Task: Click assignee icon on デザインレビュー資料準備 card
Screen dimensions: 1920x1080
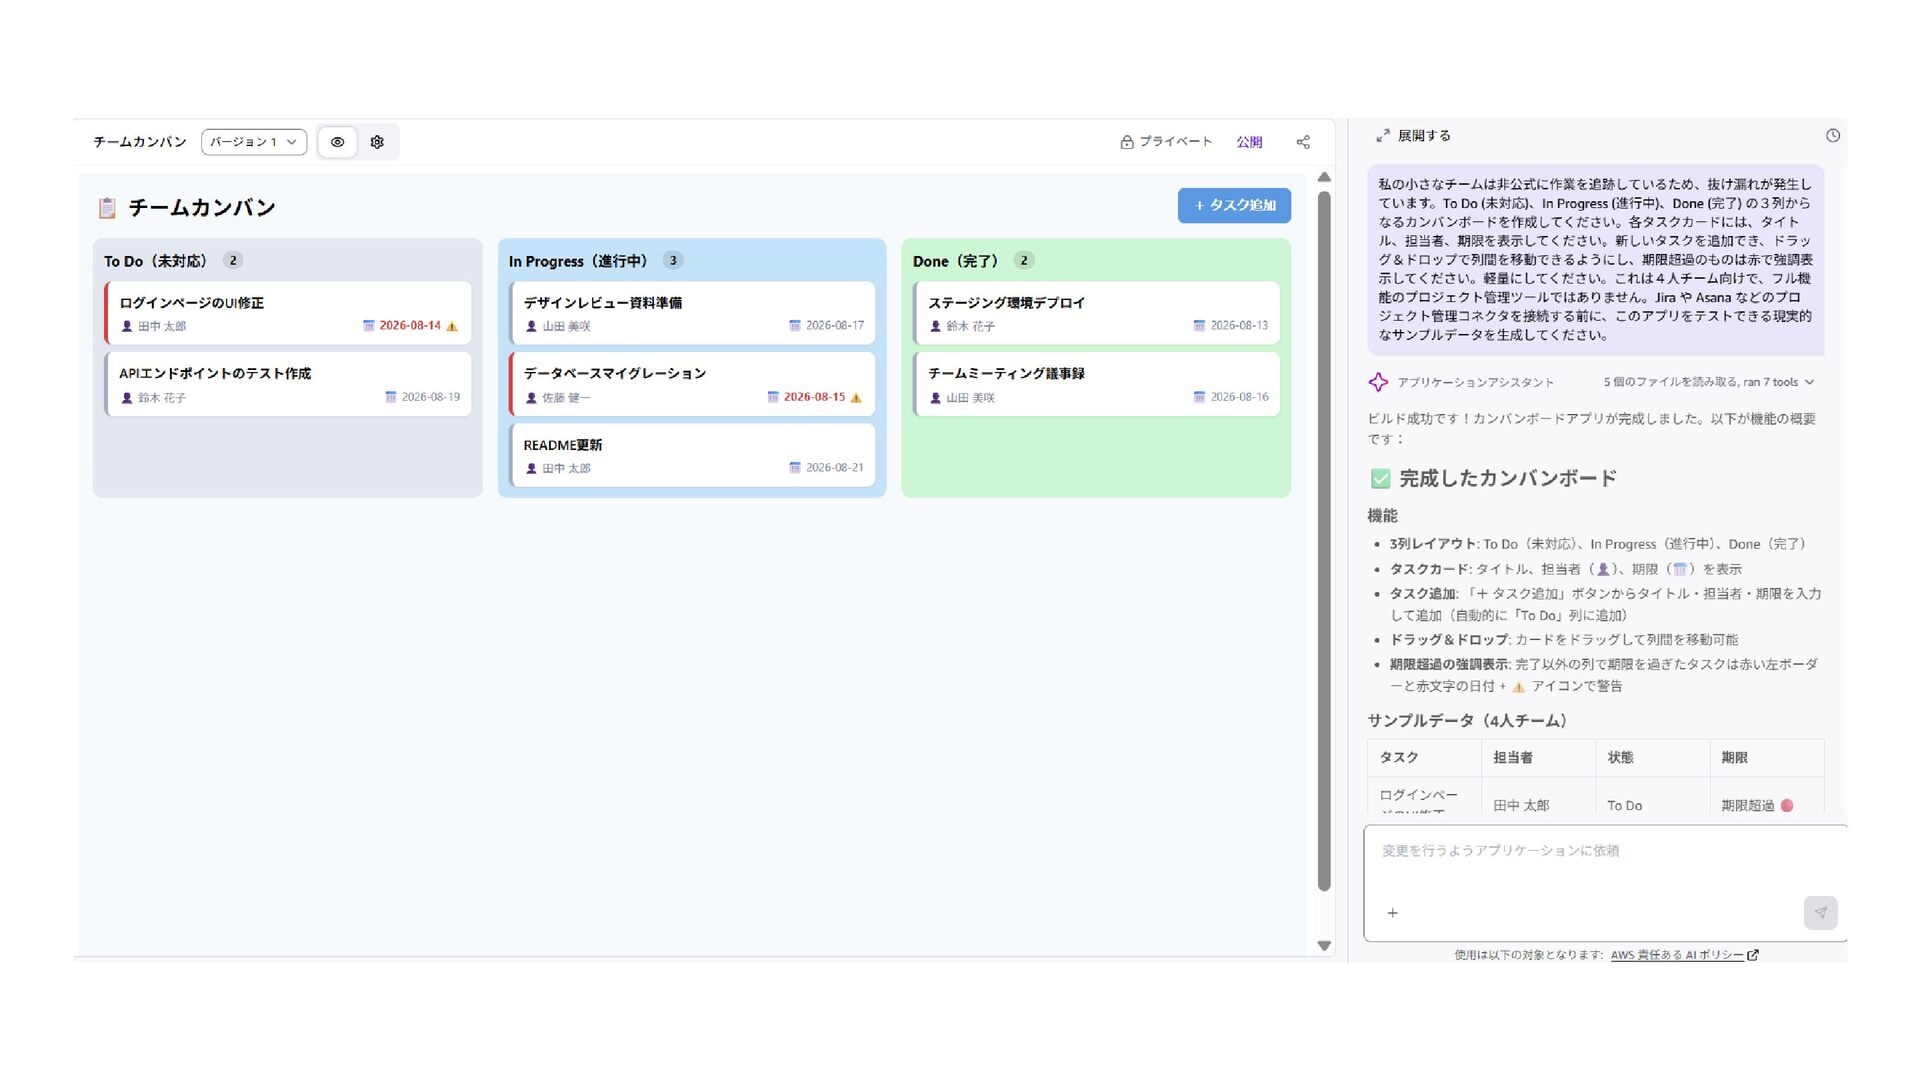Action: (531, 326)
